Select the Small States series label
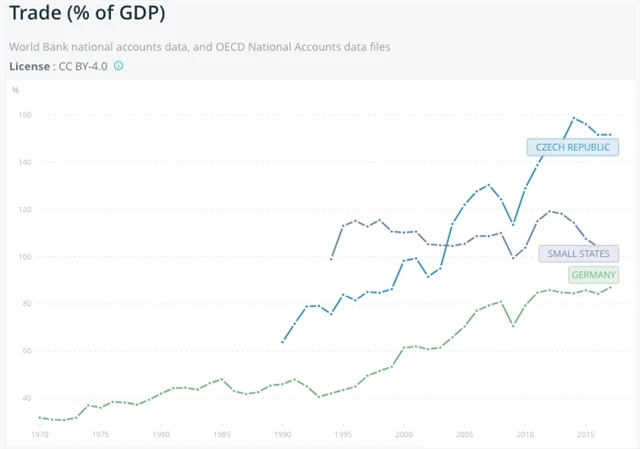Image resolution: width=640 pixels, height=449 pixels. (x=579, y=254)
